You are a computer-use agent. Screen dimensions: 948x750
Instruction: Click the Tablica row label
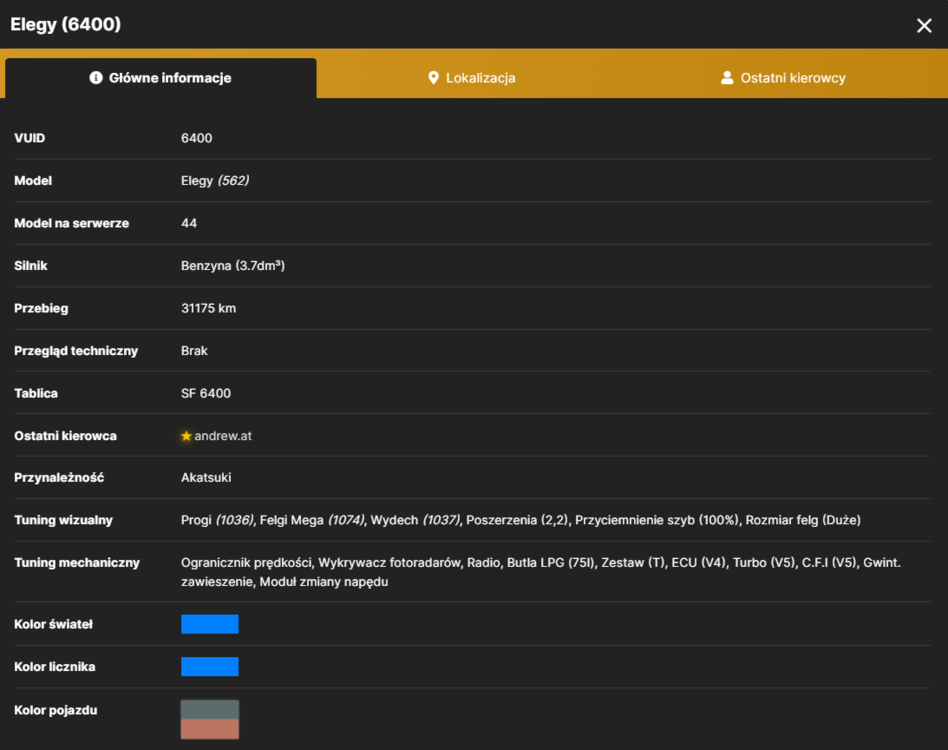36,393
